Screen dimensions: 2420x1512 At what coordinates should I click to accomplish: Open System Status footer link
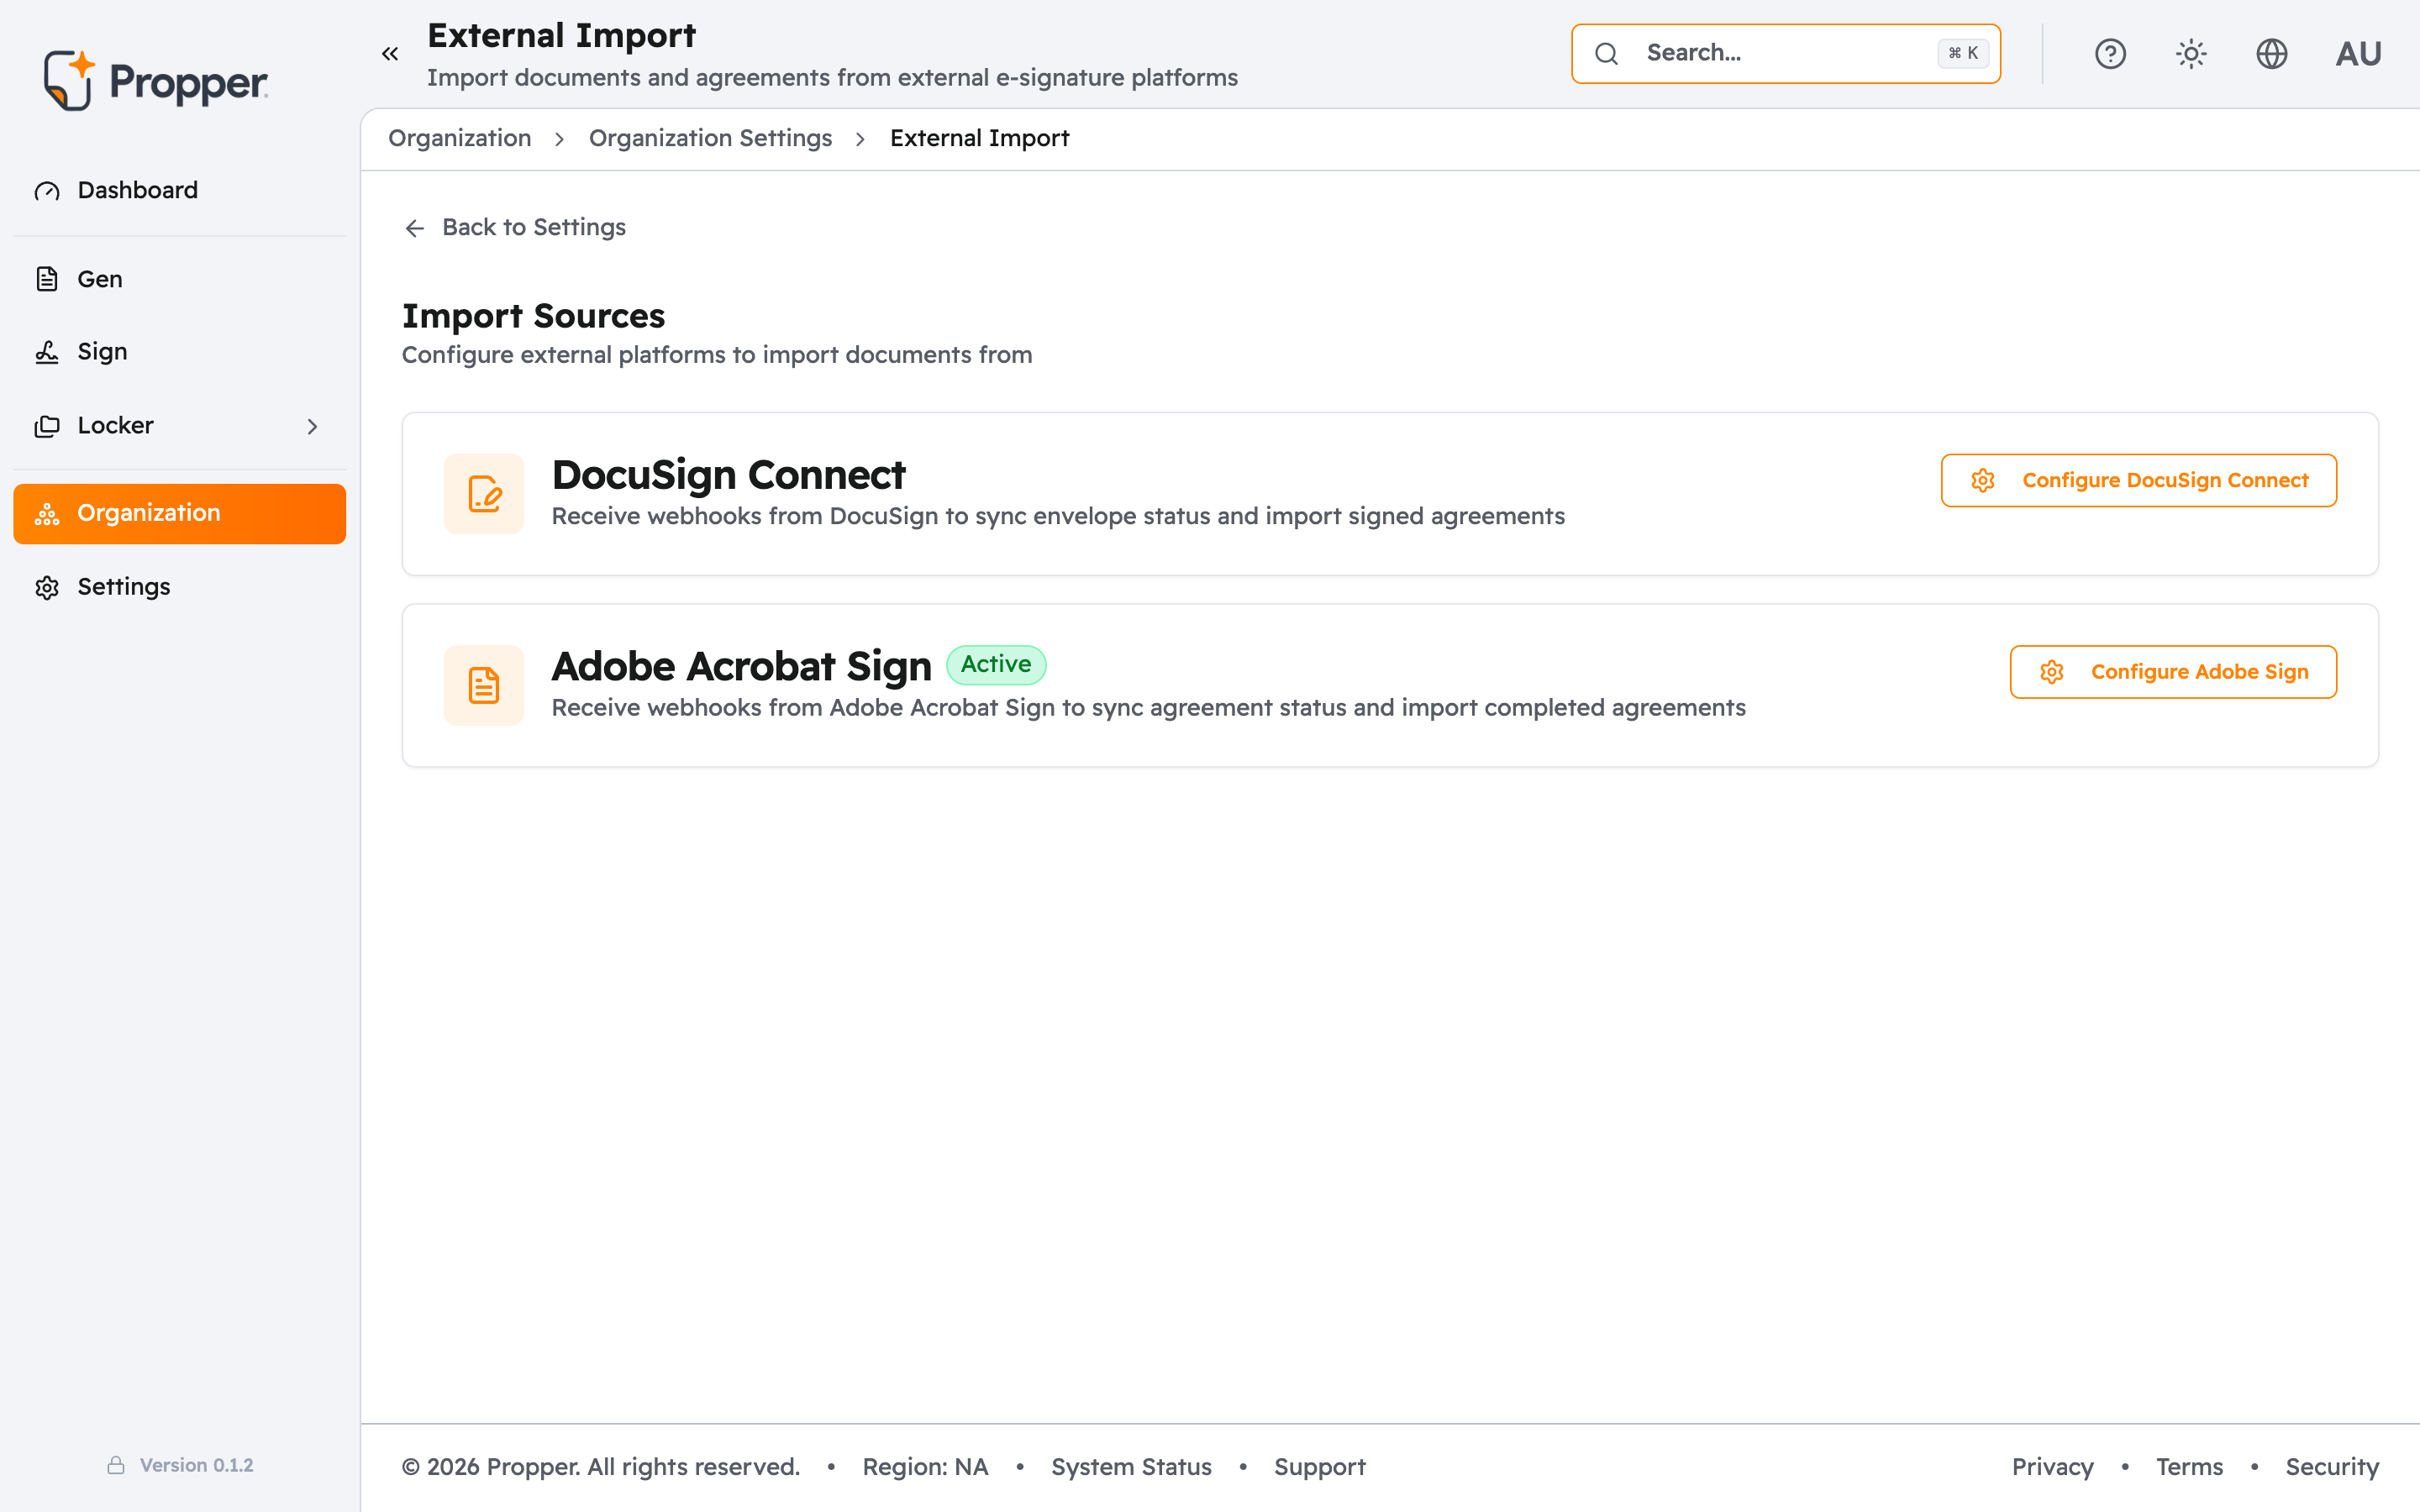pos(1131,1467)
